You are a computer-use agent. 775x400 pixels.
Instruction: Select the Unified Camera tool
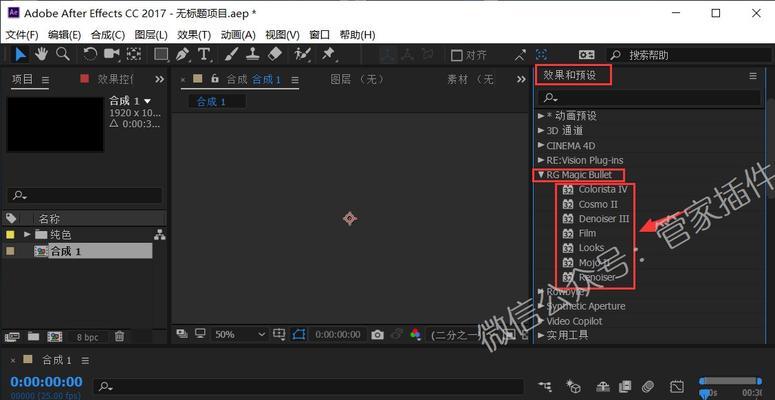112,54
